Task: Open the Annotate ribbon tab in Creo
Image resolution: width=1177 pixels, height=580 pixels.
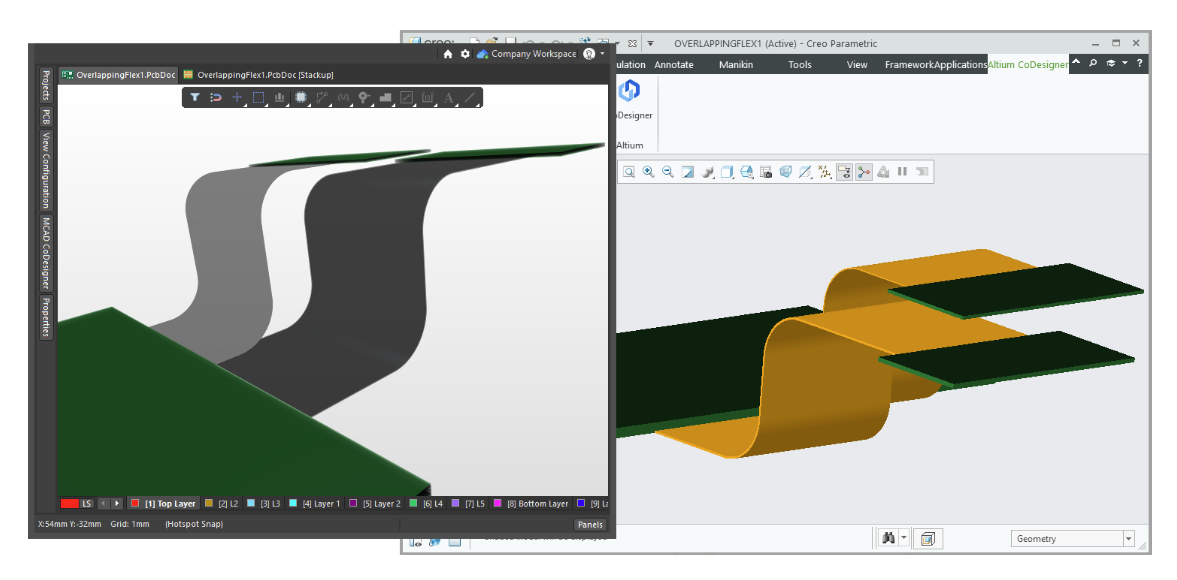Action: [x=673, y=65]
